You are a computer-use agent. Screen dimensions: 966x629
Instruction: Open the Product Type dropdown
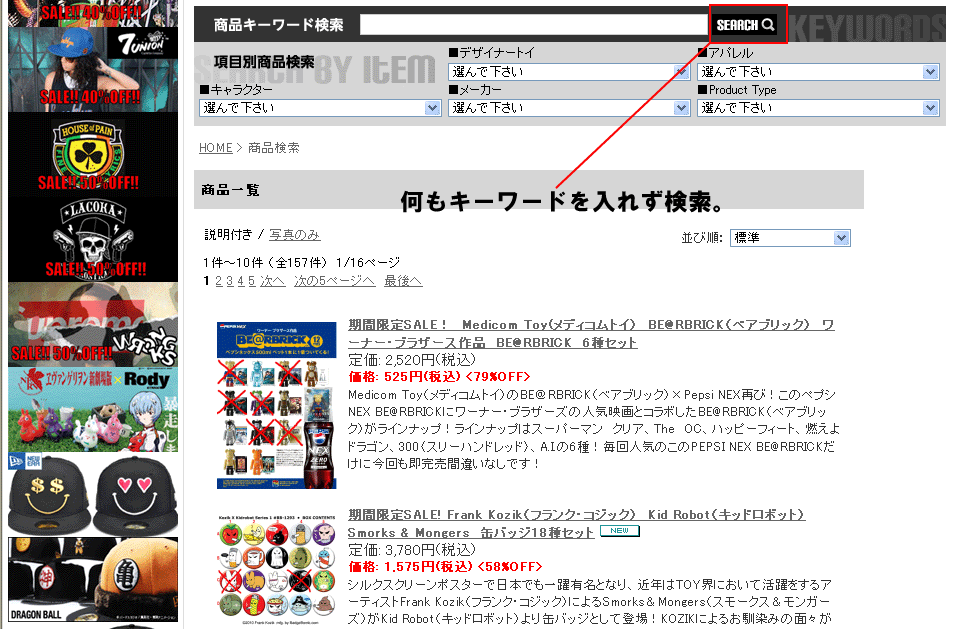(x=818, y=108)
